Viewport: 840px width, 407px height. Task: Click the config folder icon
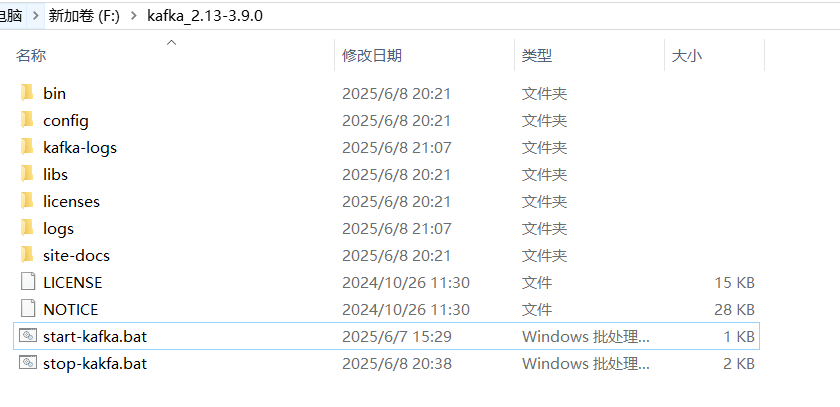[26, 120]
